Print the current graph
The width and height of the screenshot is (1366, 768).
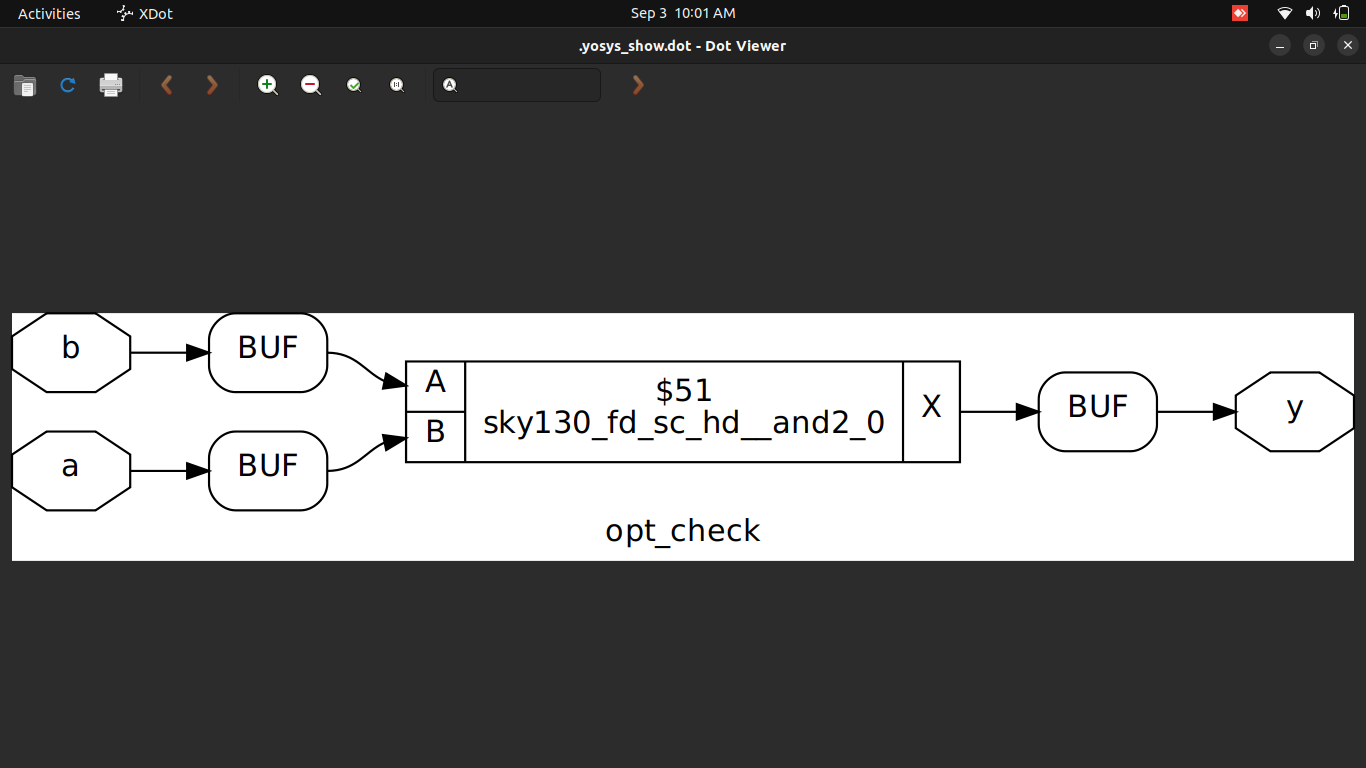coord(110,85)
